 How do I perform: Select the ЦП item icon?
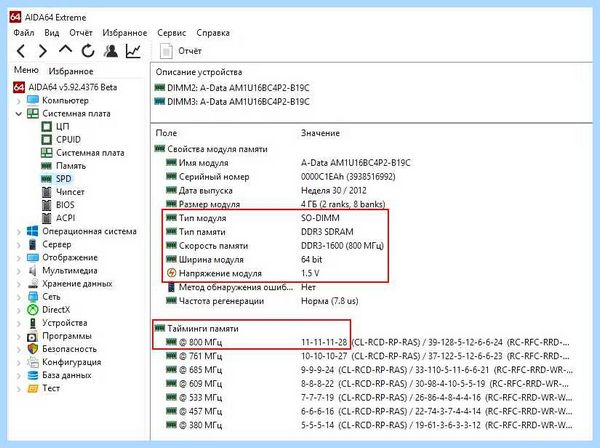coord(46,126)
